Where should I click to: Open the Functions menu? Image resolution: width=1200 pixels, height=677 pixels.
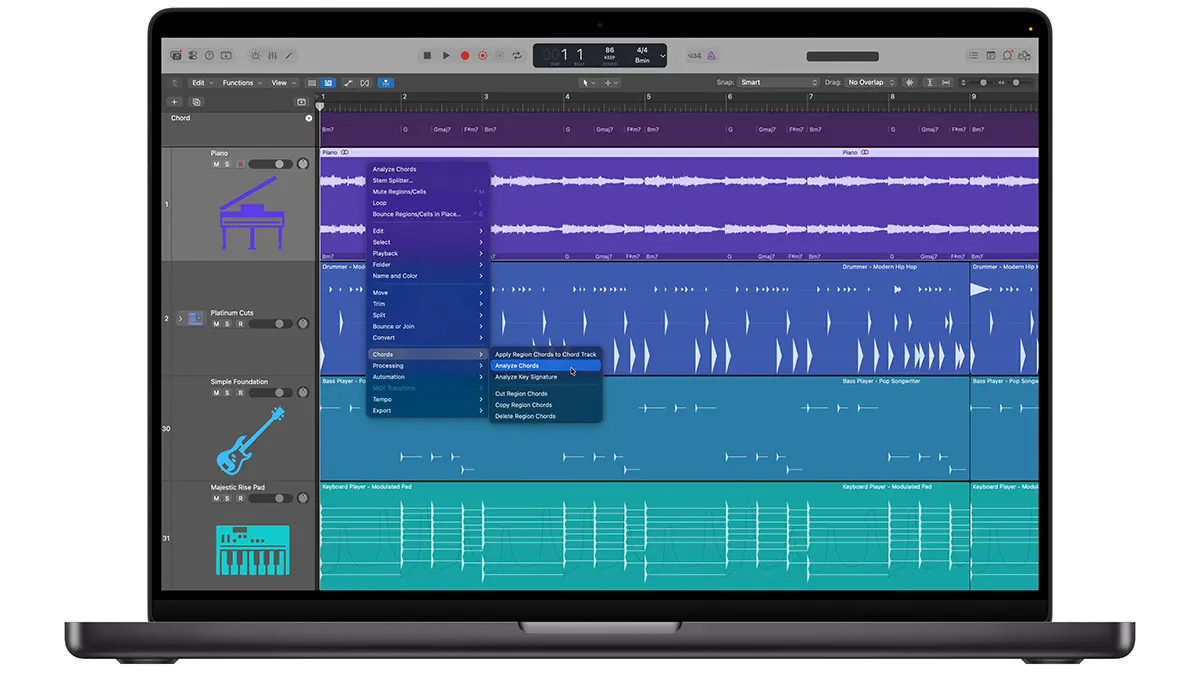click(241, 83)
